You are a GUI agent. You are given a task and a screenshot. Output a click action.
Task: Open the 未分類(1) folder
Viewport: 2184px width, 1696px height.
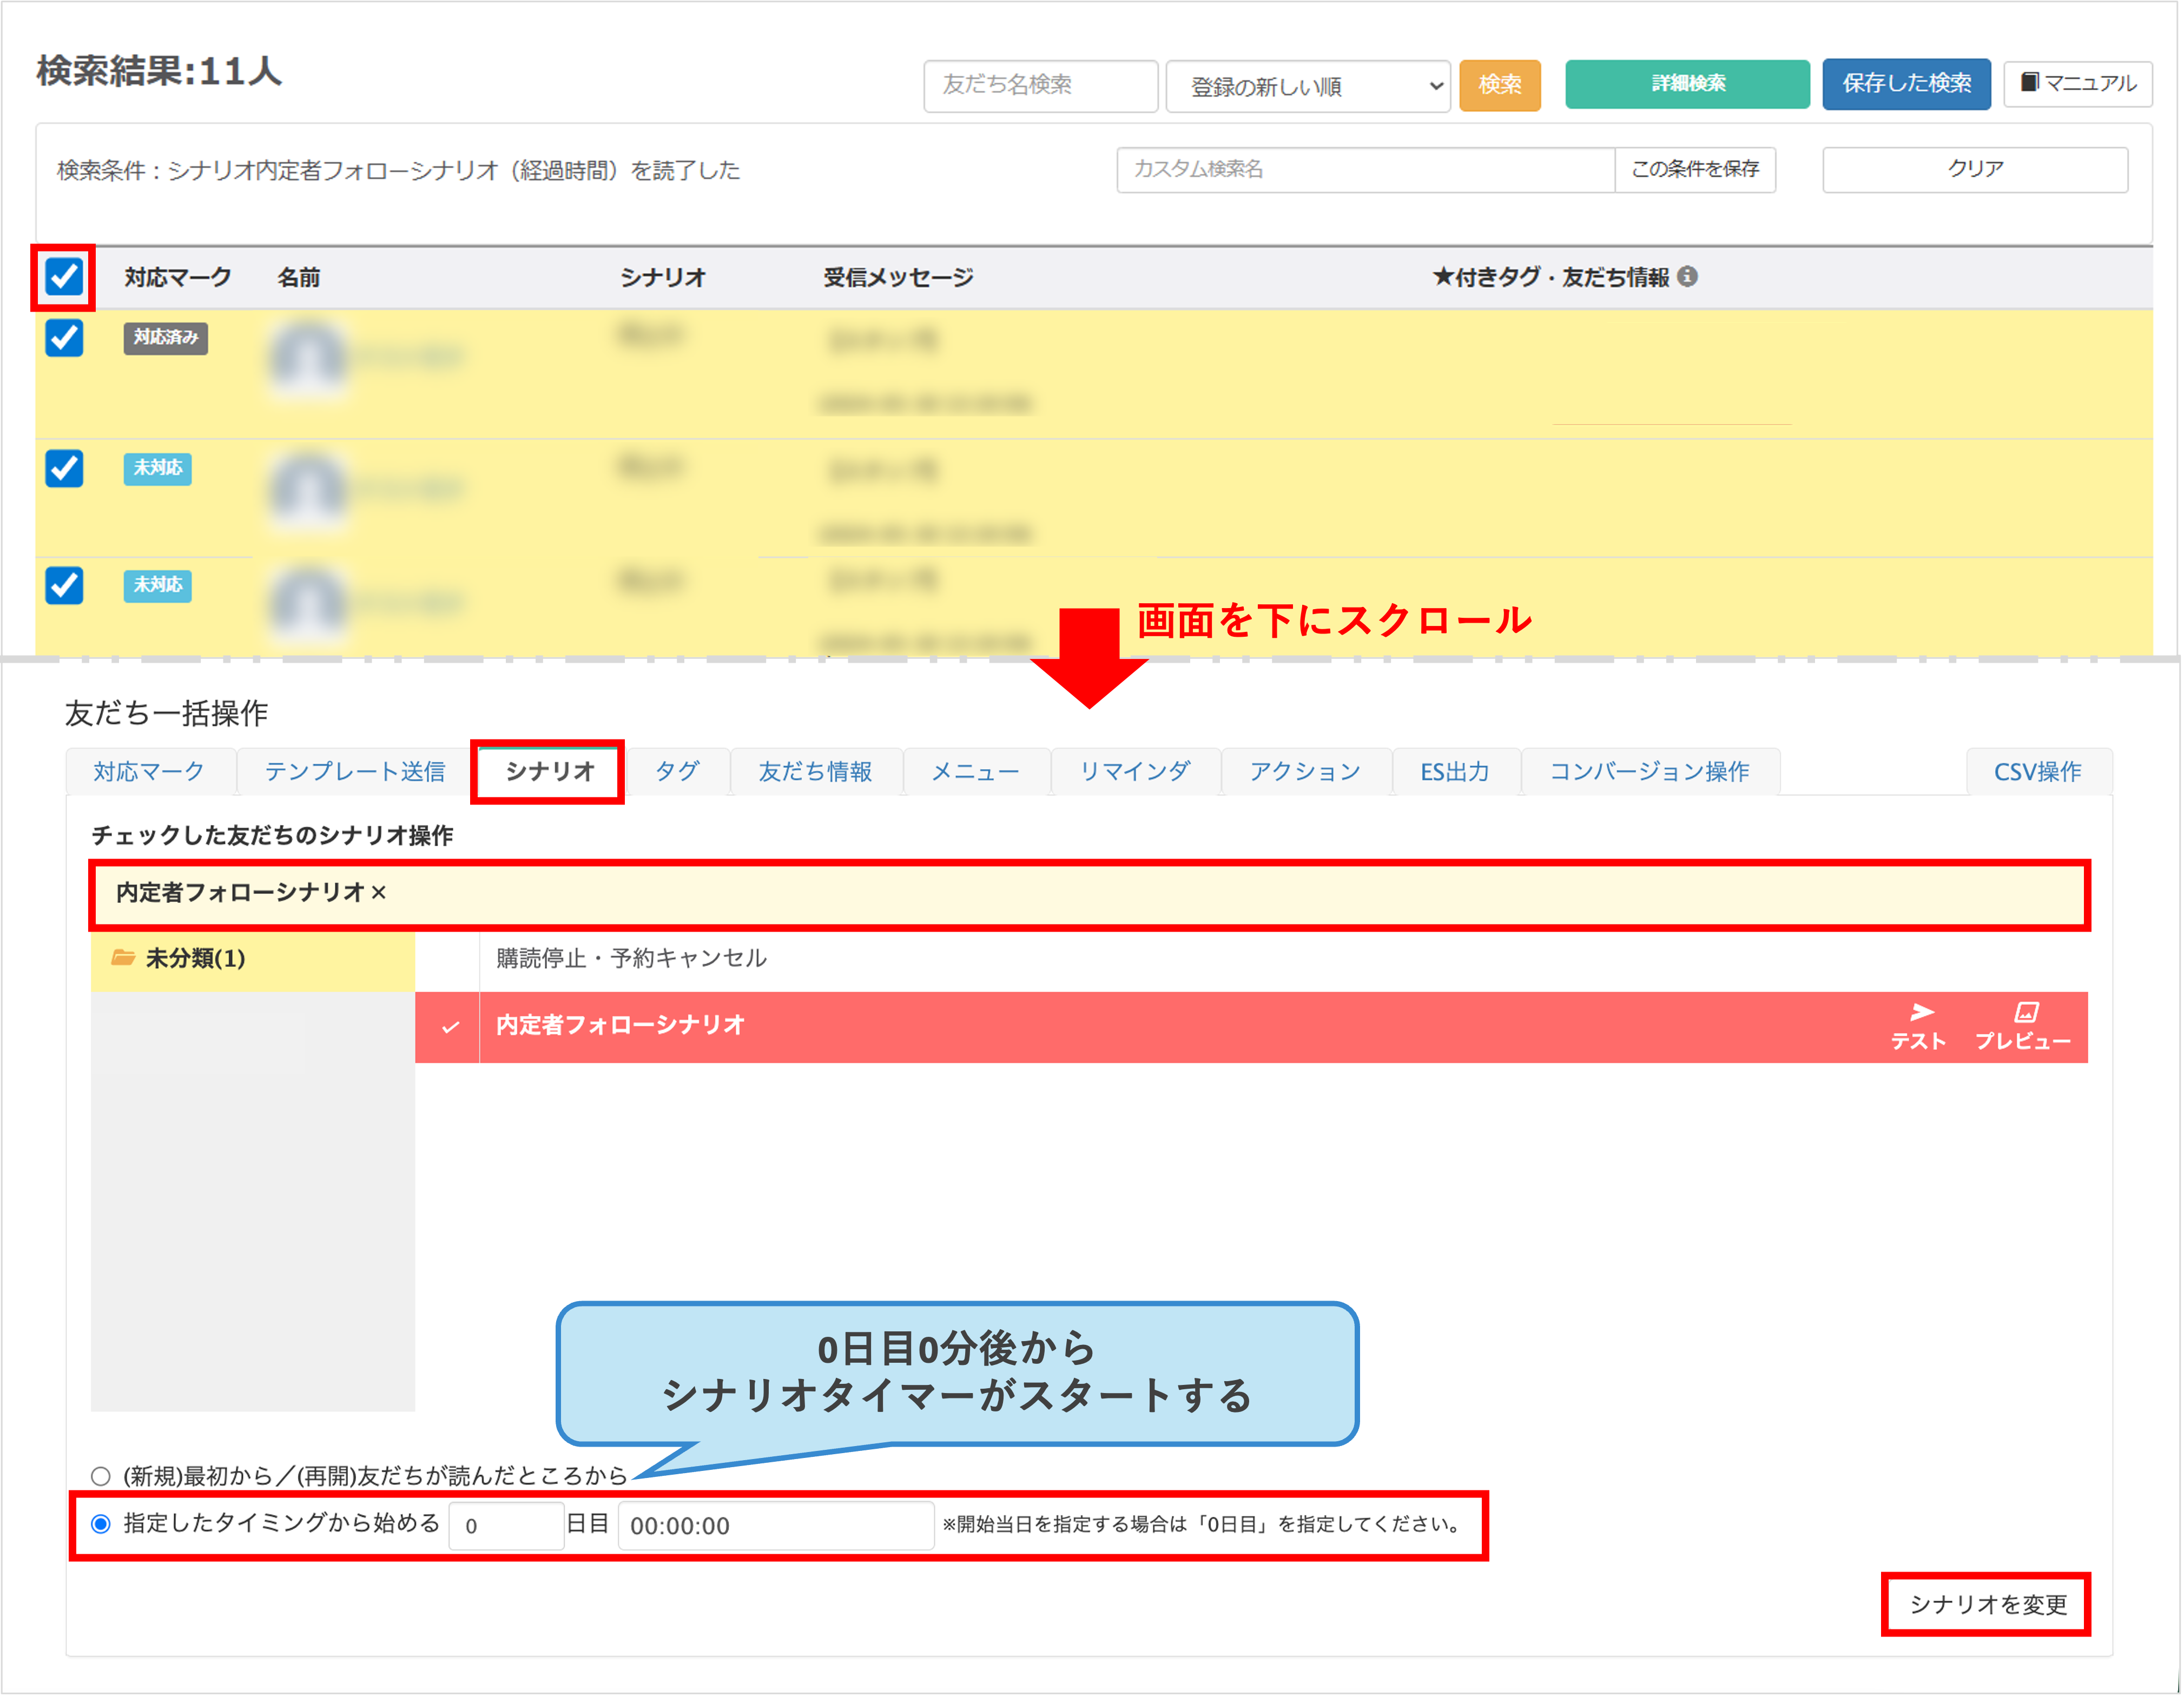pyautogui.click(x=194, y=958)
